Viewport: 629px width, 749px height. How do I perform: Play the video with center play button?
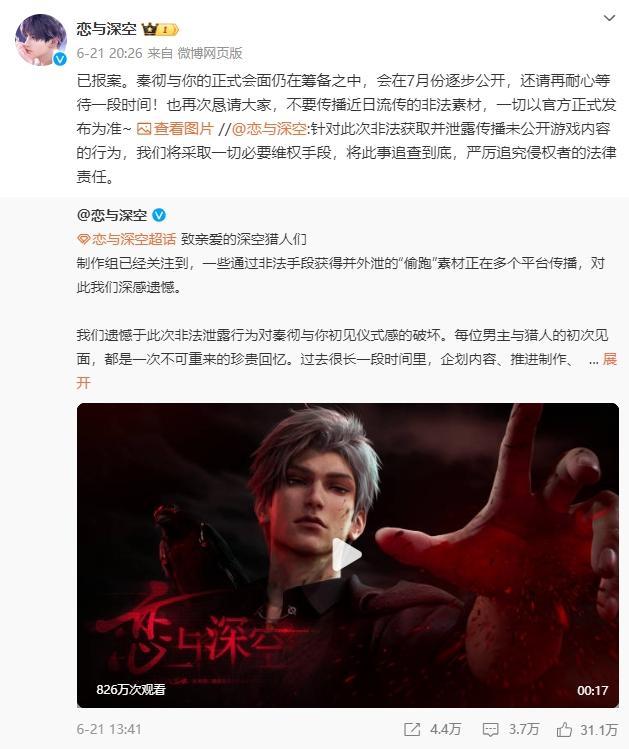pyautogui.click(x=347, y=555)
